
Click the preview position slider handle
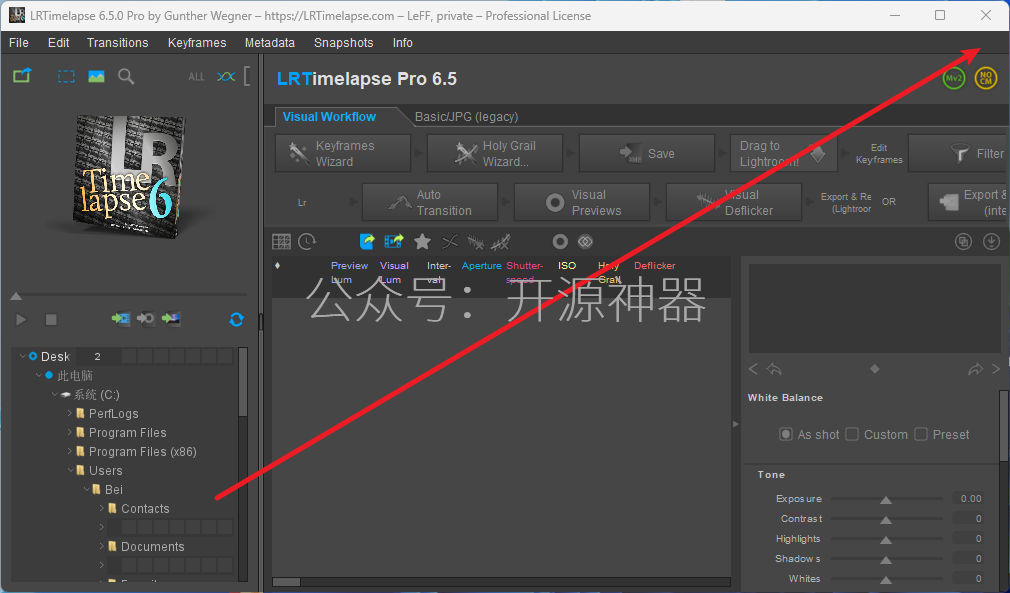[x=16, y=296]
